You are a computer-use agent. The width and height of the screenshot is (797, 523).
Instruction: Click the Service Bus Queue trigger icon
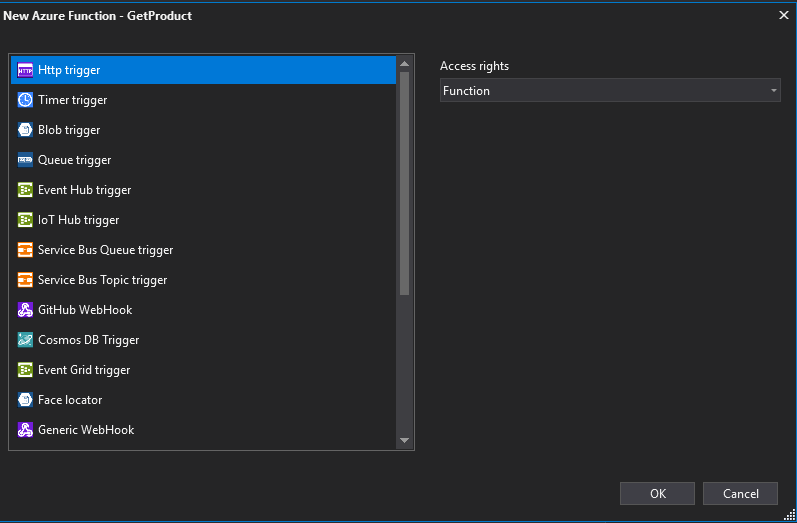point(25,250)
